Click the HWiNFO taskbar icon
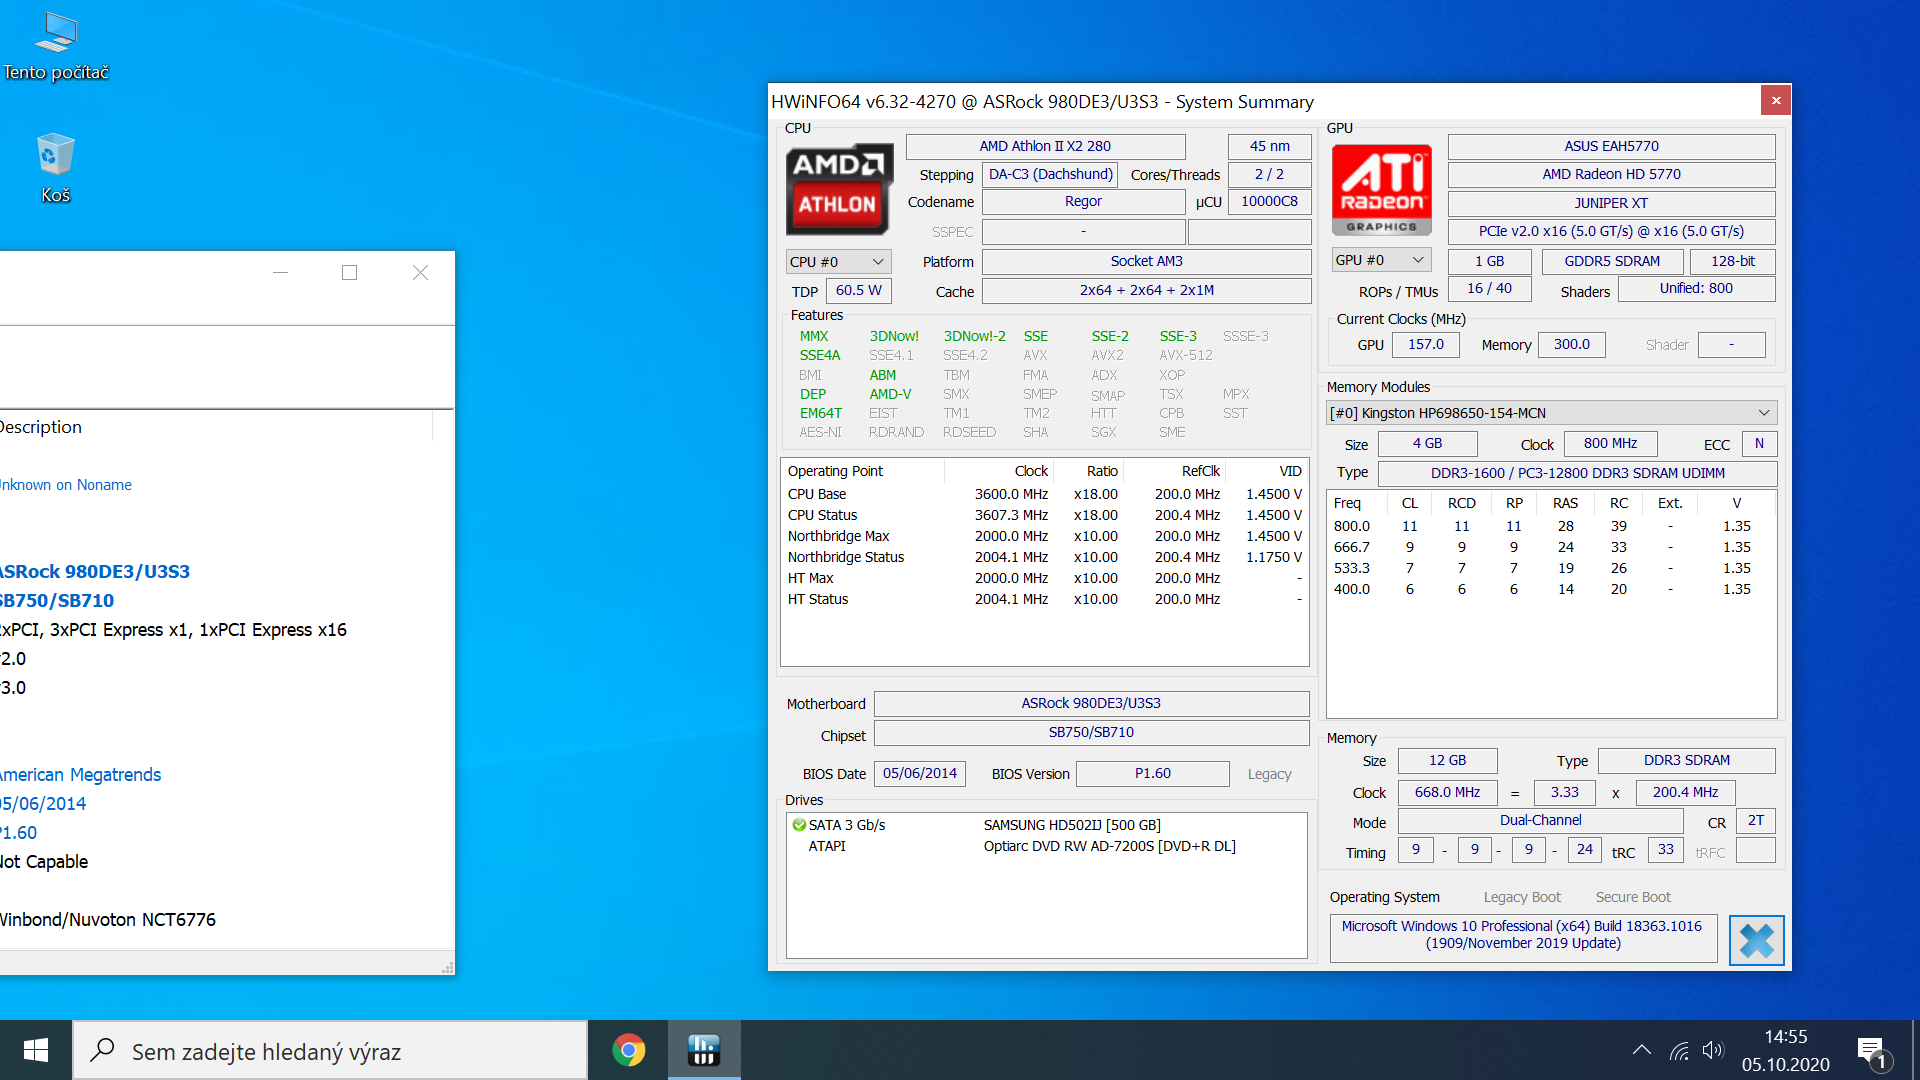The image size is (1920, 1080). (704, 1050)
